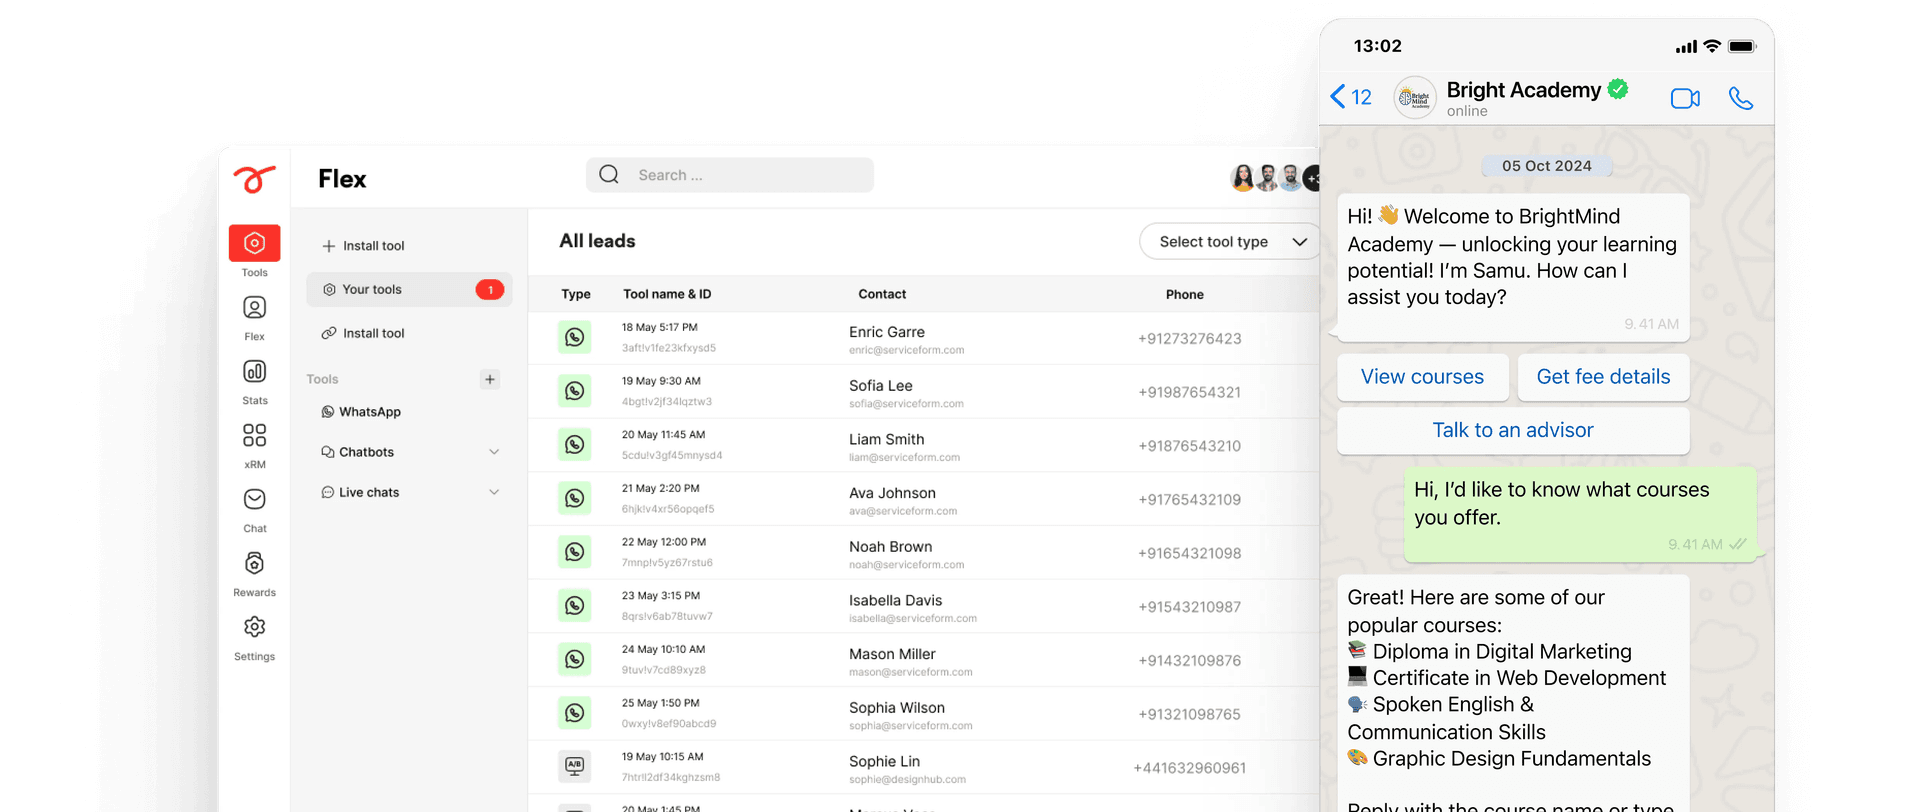Open the Flex sidebar icon
This screenshot has width=1920, height=812.
coord(254,308)
